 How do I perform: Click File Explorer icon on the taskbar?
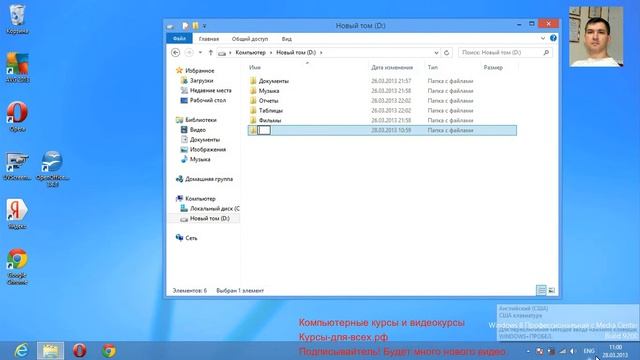tap(51, 351)
